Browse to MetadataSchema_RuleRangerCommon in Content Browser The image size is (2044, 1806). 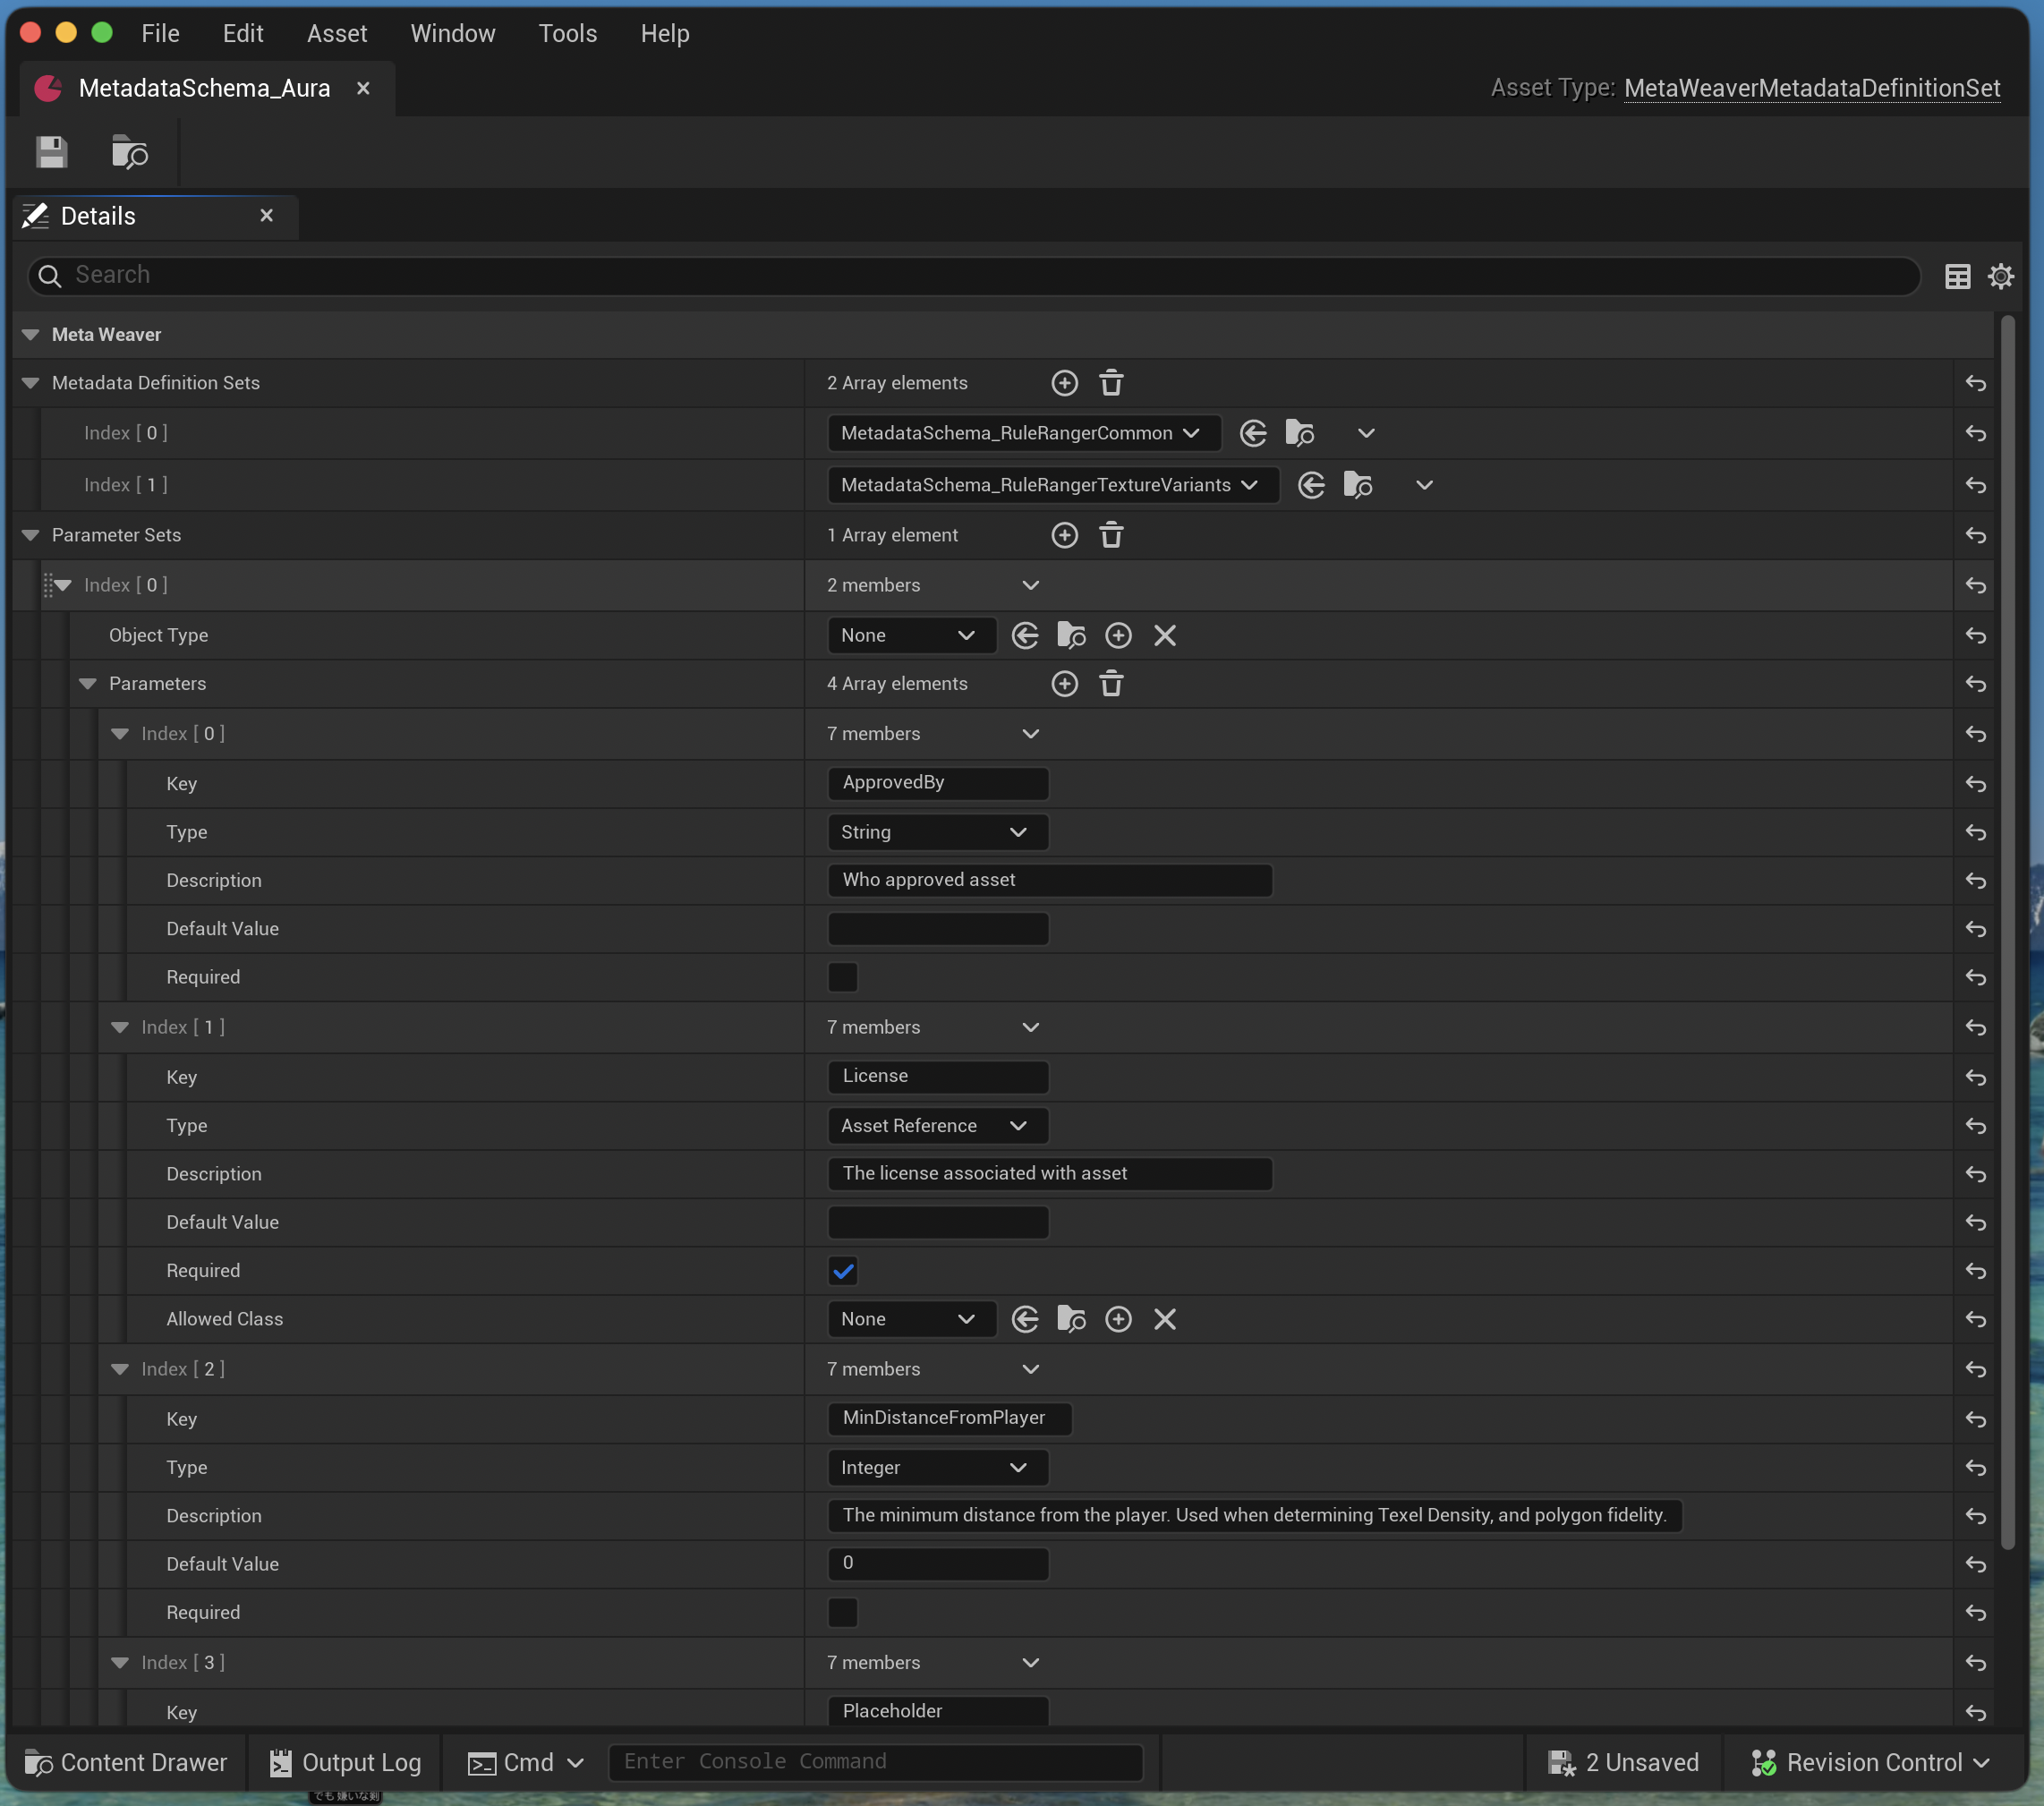tap(1300, 433)
